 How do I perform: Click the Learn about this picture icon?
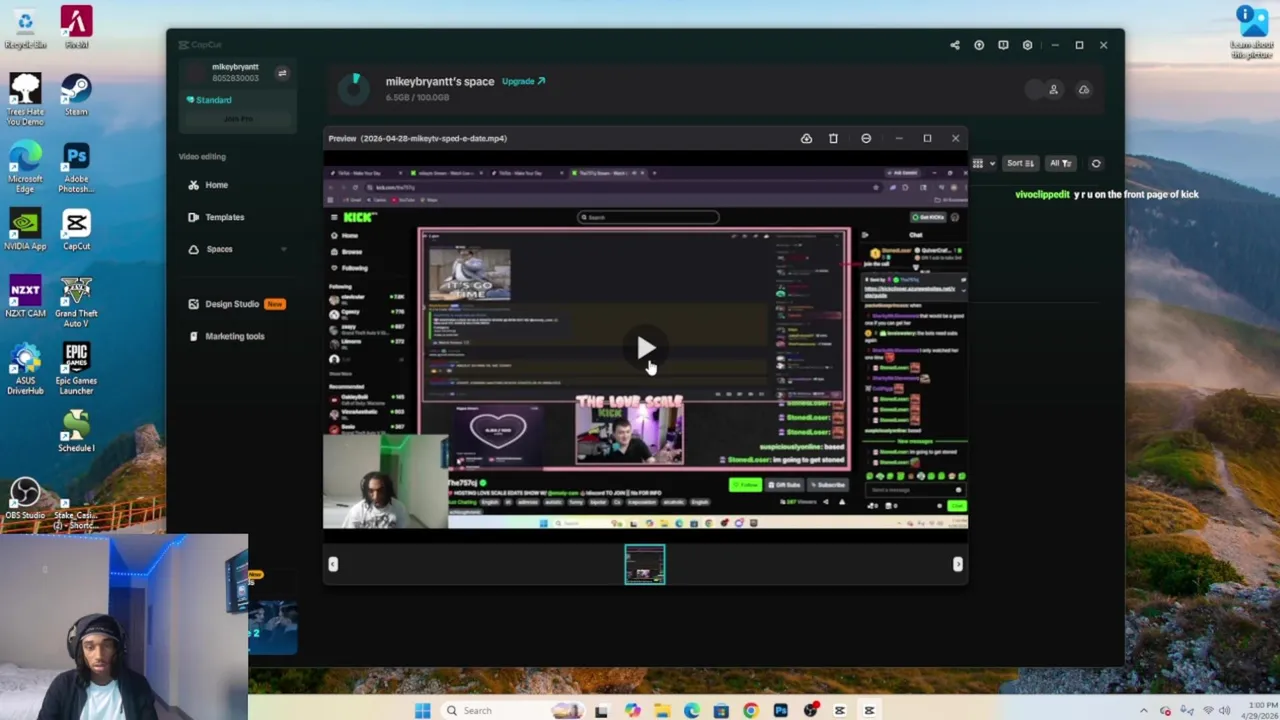(x=1250, y=33)
